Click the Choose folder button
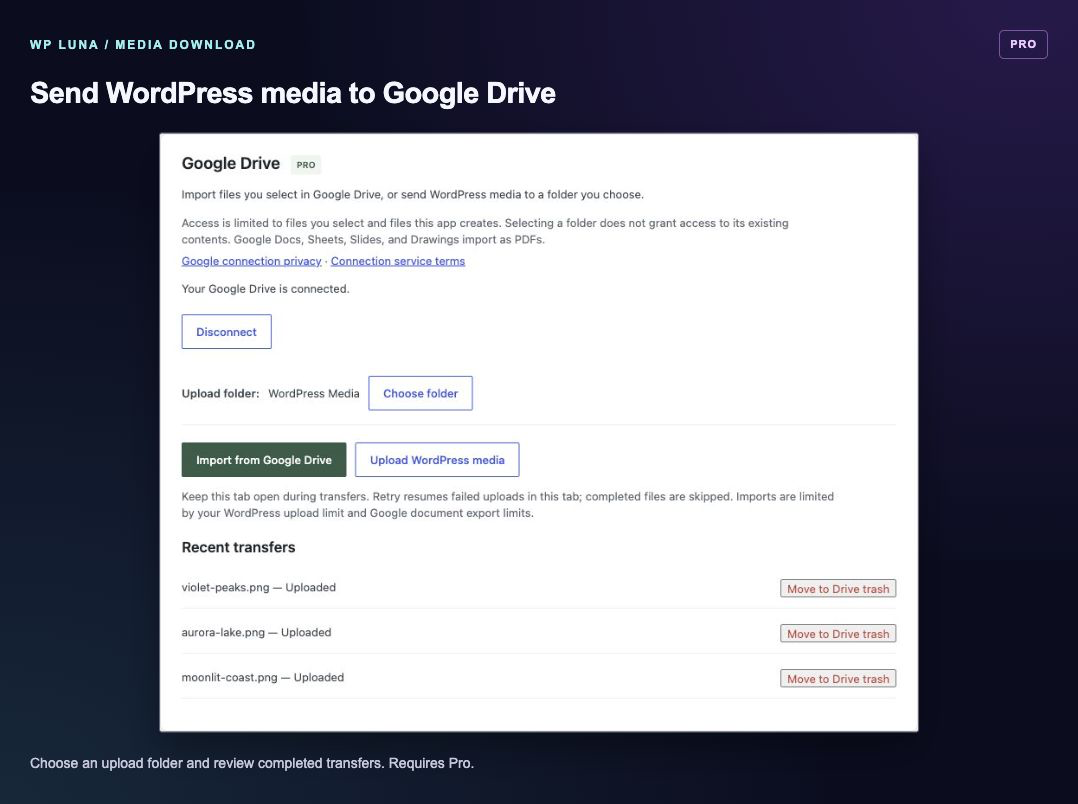 420,393
